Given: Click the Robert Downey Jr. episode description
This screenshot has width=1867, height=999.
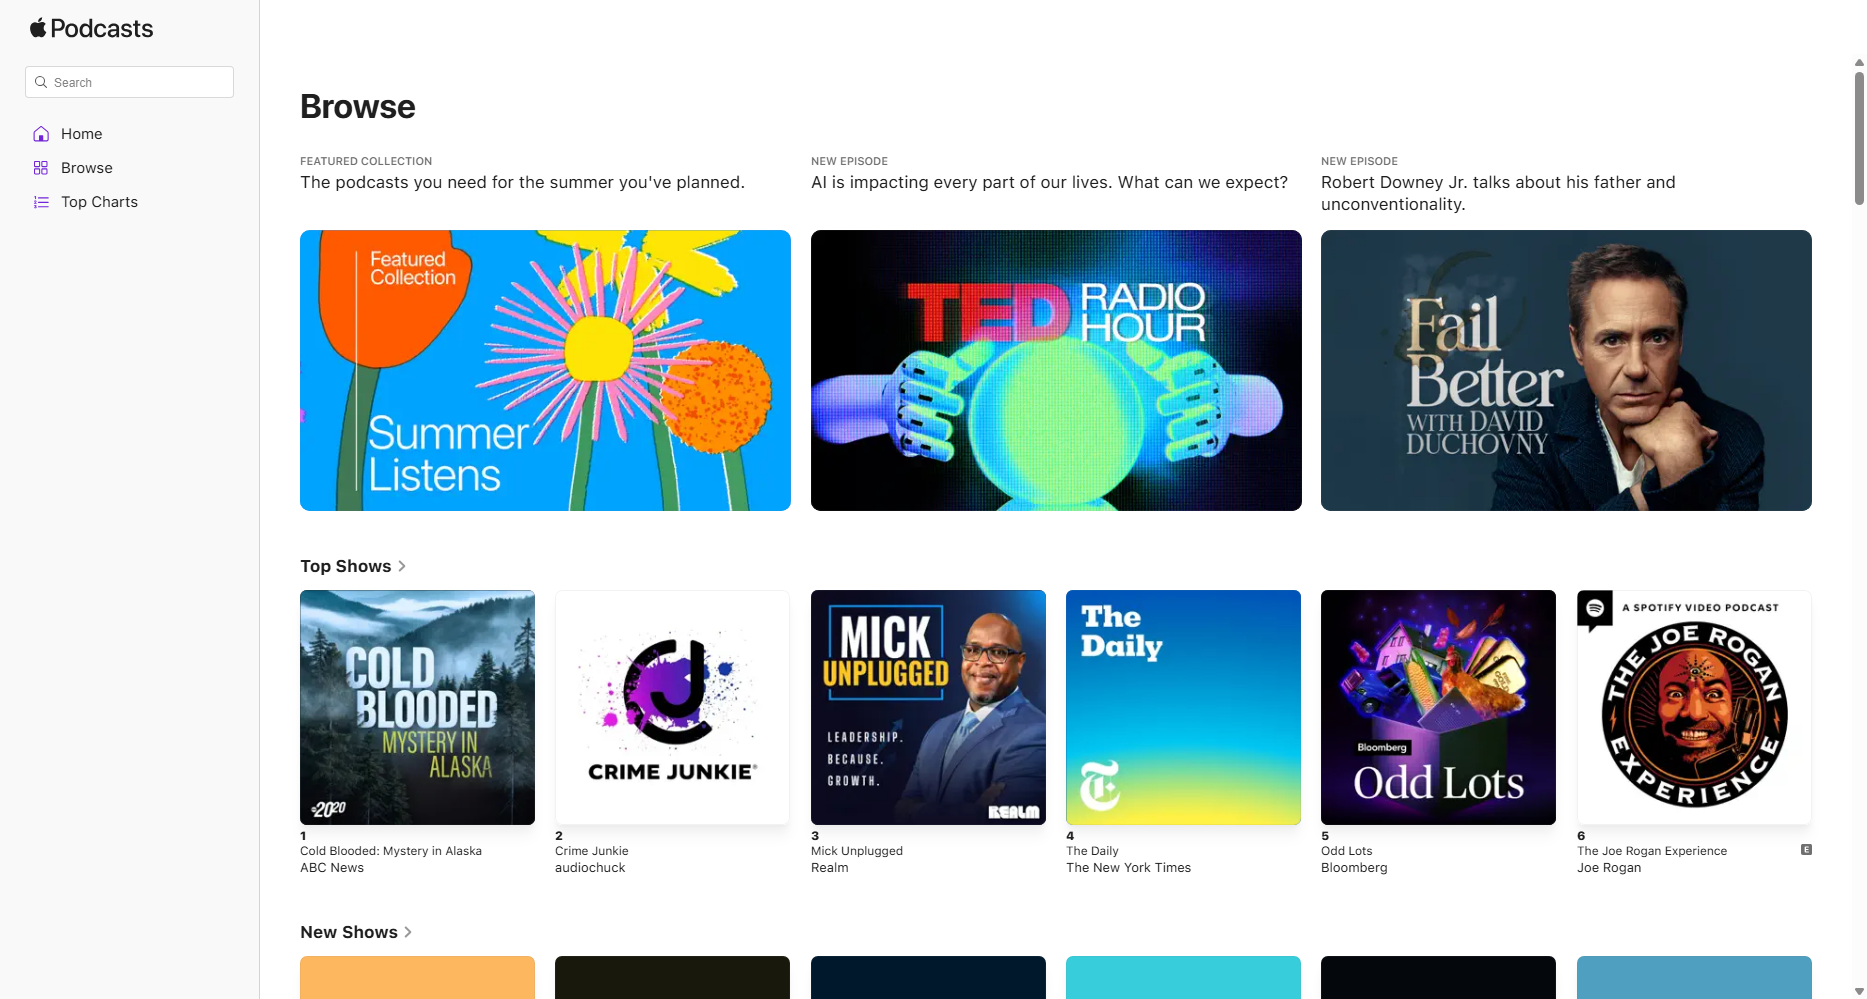Looking at the screenshot, I should point(1498,193).
